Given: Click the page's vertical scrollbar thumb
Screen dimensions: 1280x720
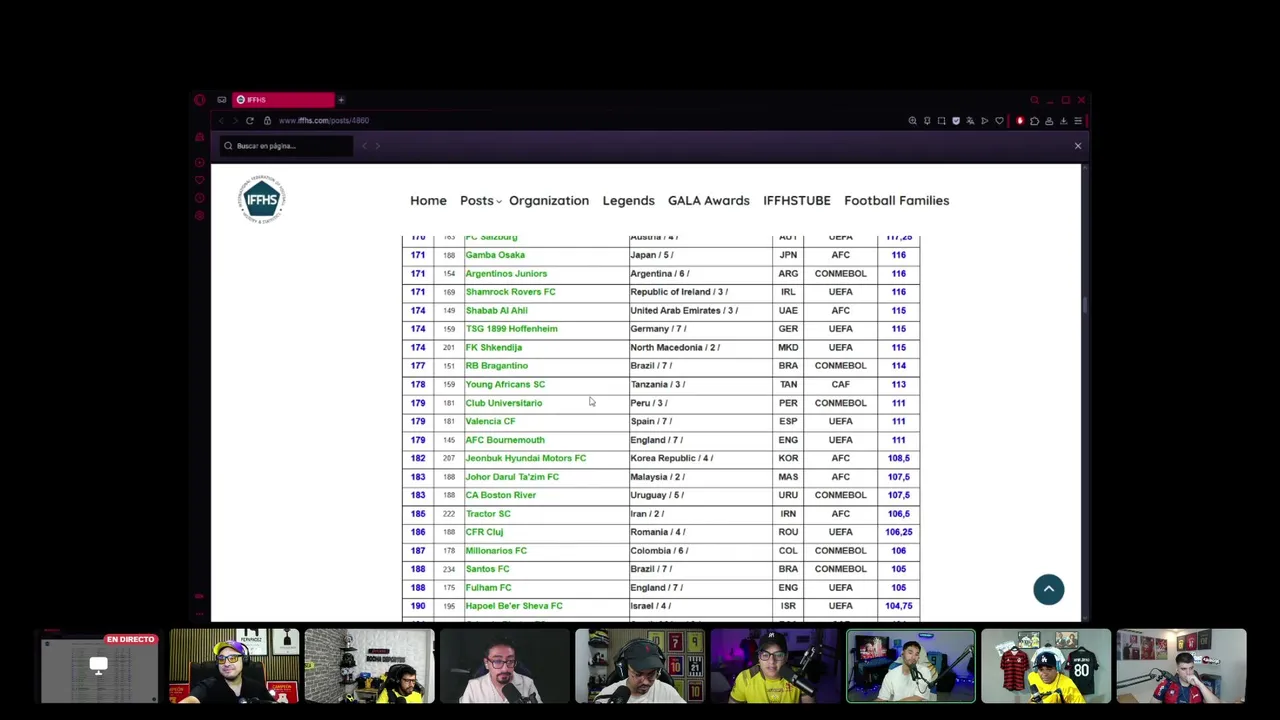Looking at the screenshot, I should tap(1084, 305).
